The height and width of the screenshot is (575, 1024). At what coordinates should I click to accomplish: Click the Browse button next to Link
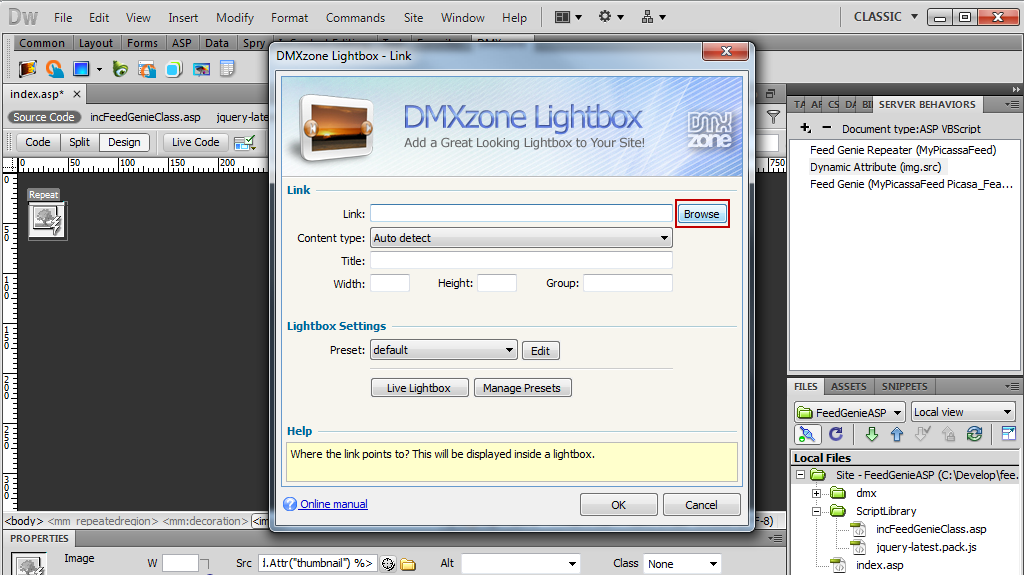701,214
